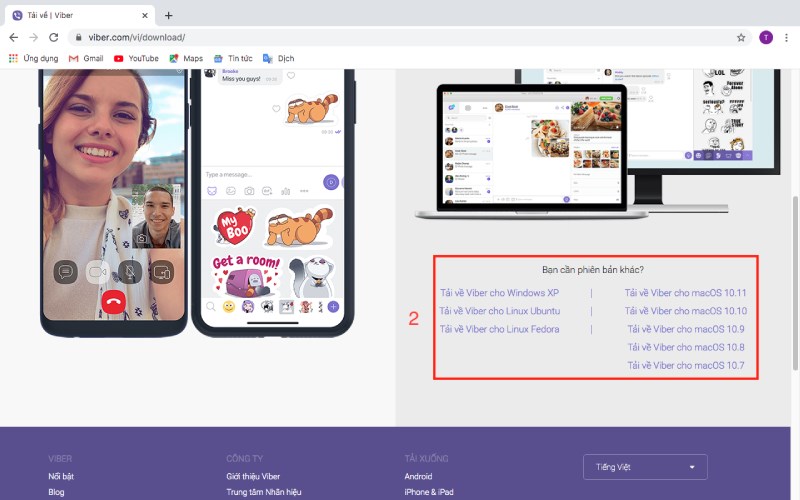Click the search magnifier in sticker bar
Screen dimensions: 800x500
210,307
